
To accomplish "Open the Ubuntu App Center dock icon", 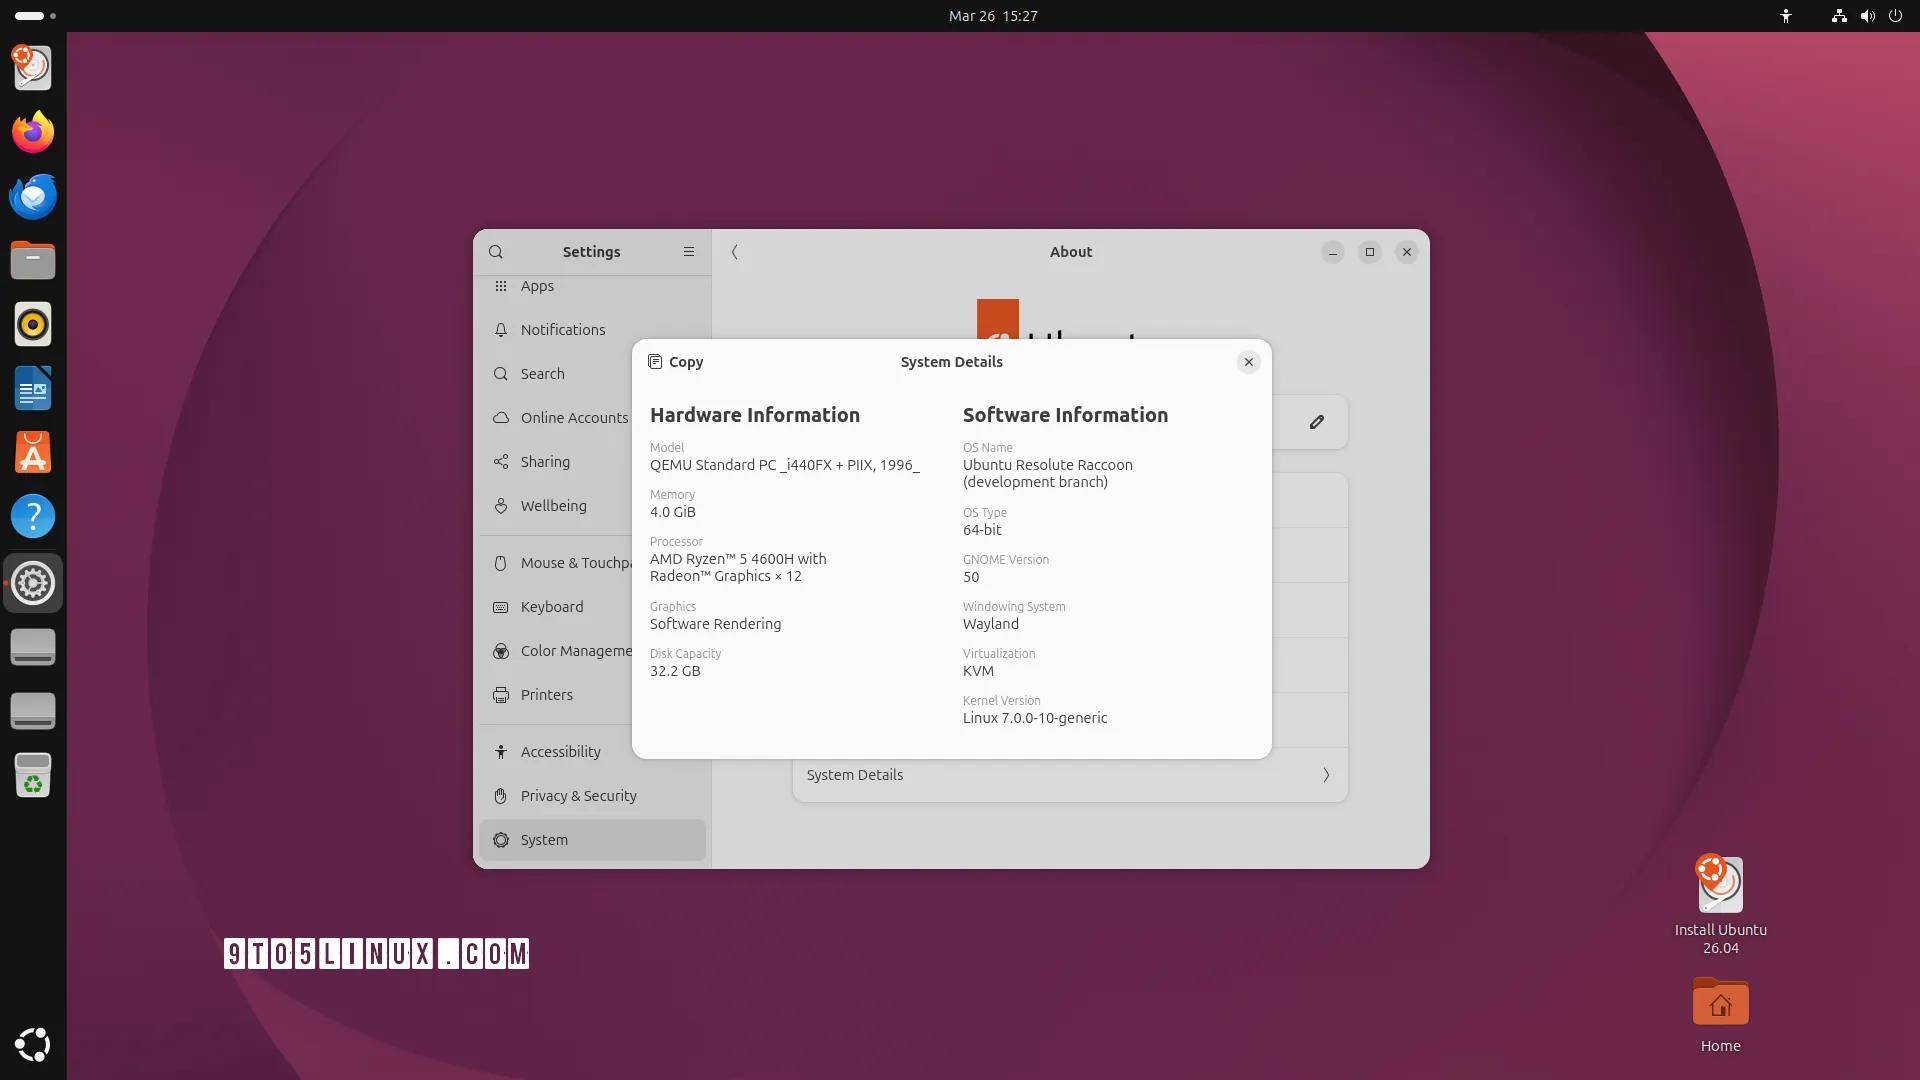I will [33, 453].
